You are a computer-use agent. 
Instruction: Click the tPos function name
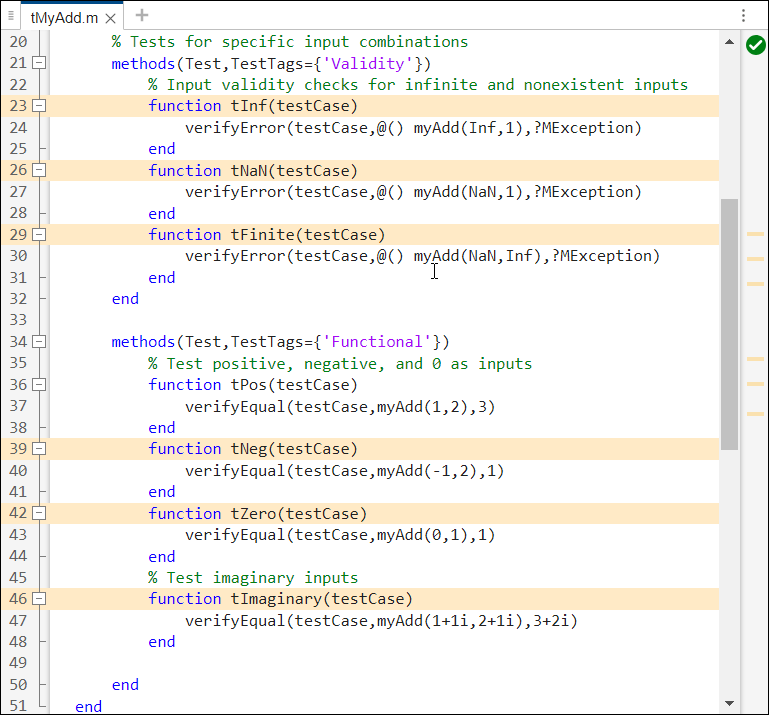249,385
